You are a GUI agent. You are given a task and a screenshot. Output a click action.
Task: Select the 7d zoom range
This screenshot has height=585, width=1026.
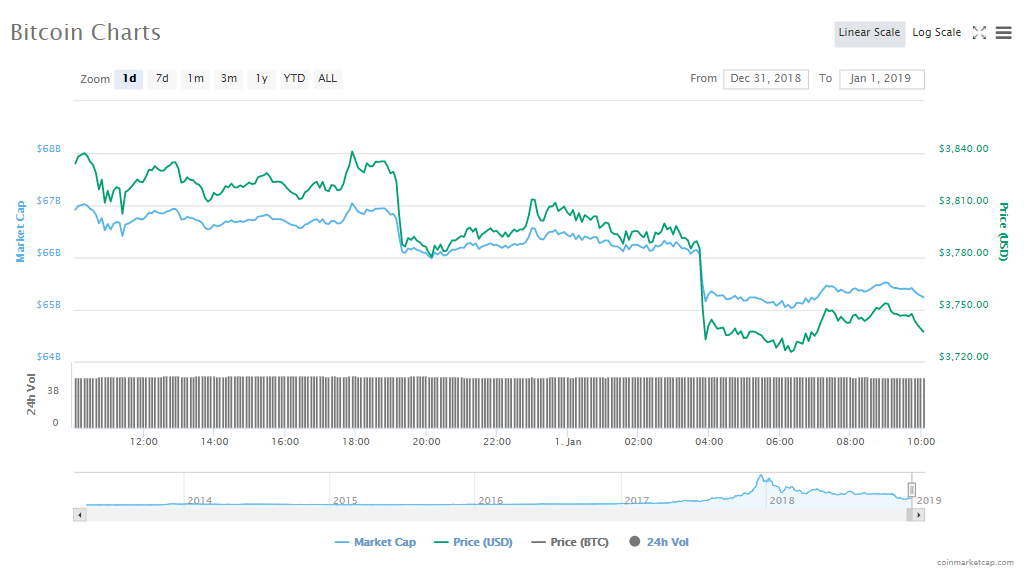(x=162, y=79)
